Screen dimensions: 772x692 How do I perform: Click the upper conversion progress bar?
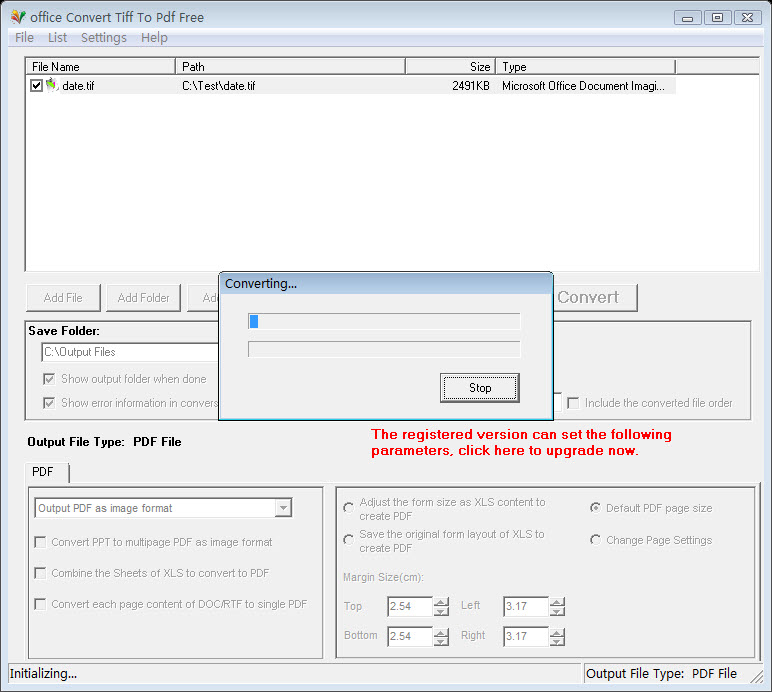point(384,321)
